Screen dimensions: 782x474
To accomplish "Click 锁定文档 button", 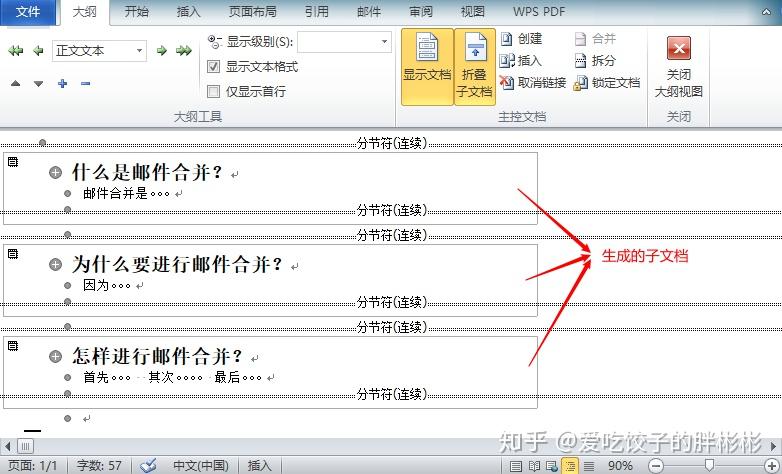I will point(606,82).
